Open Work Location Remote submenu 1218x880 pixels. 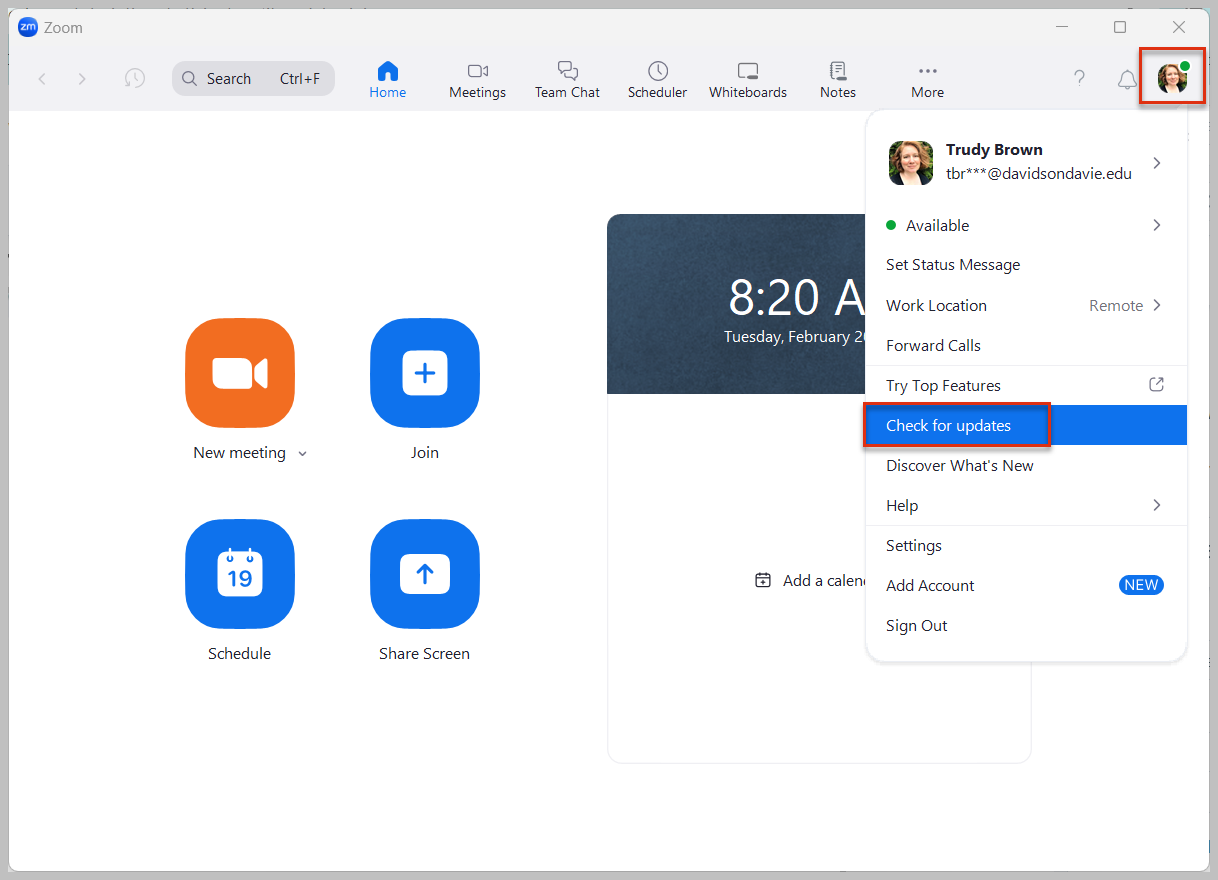click(1026, 305)
